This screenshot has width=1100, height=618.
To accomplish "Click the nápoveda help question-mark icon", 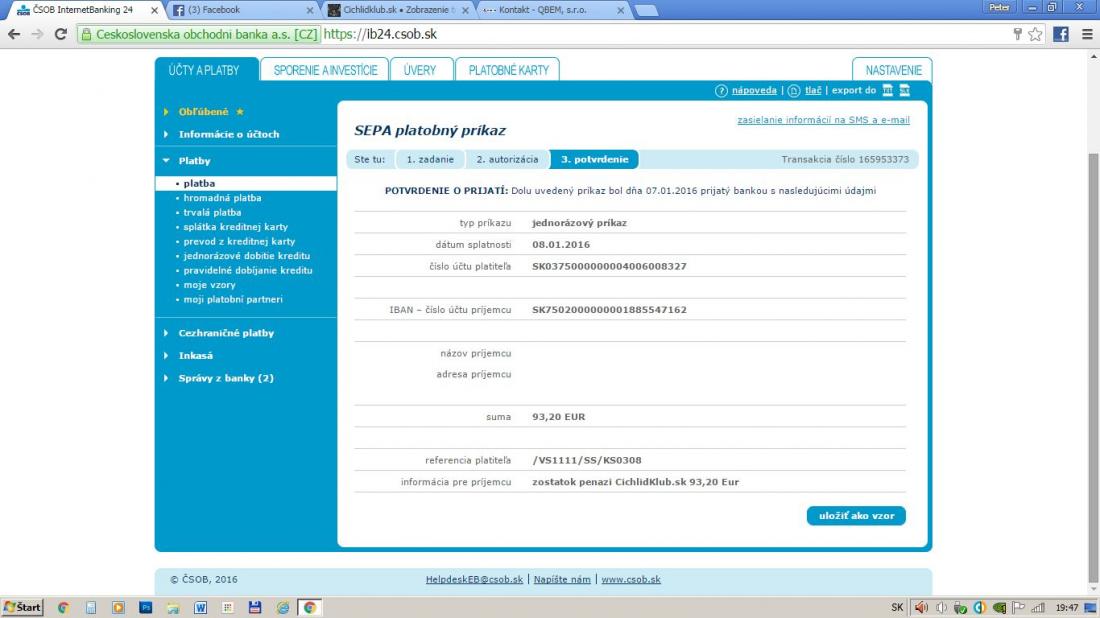I will (721, 90).
